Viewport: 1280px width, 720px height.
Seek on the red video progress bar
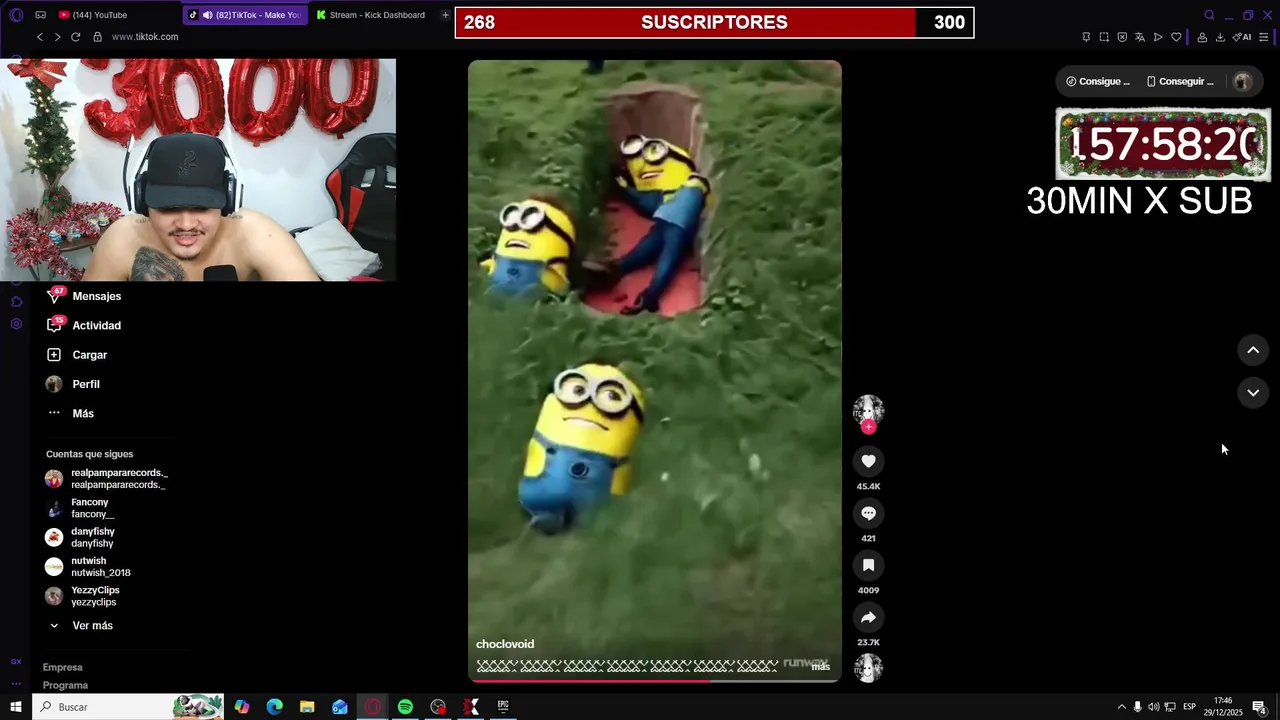pyautogui.click(x=655, y=681)
